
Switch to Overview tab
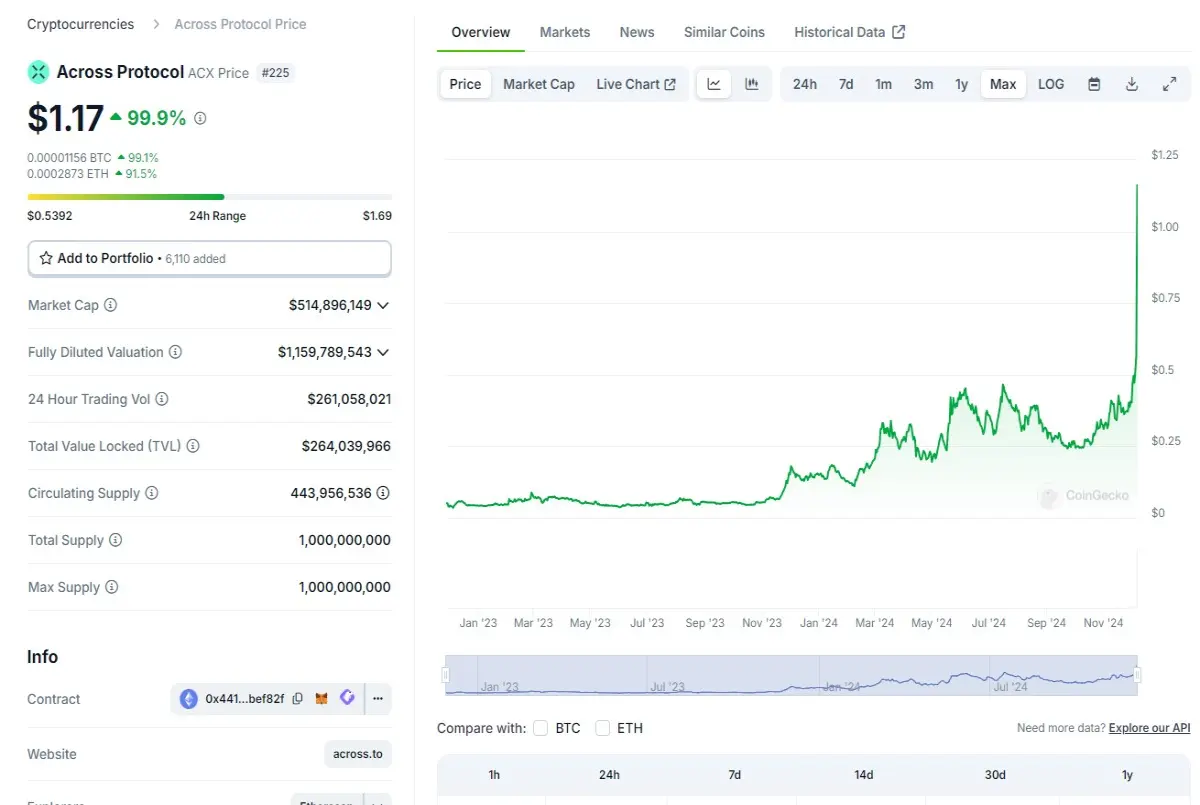point(481,32)
